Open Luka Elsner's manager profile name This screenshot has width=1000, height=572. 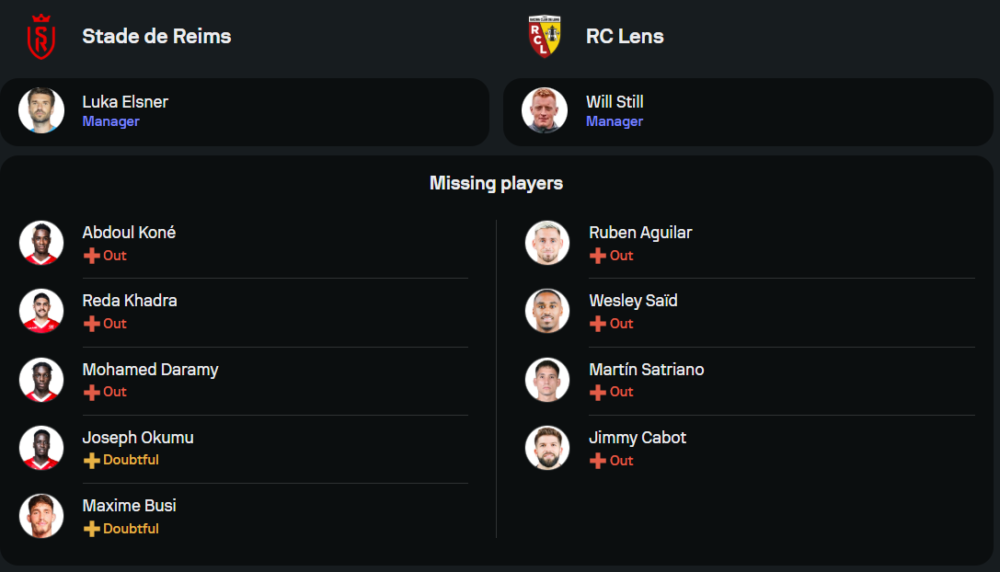click(x=125, y=102)
